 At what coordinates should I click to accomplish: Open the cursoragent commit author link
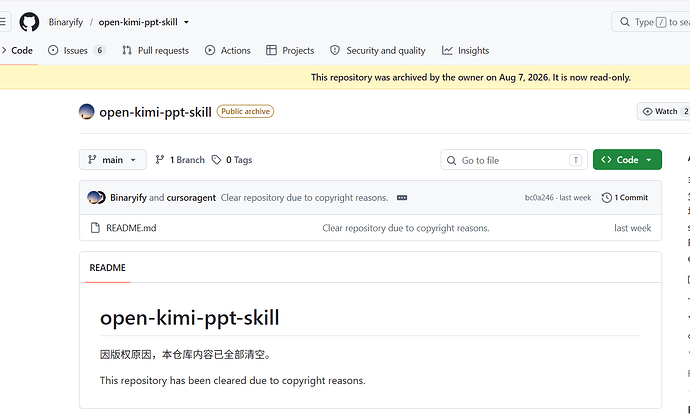[x=191, y=198]
